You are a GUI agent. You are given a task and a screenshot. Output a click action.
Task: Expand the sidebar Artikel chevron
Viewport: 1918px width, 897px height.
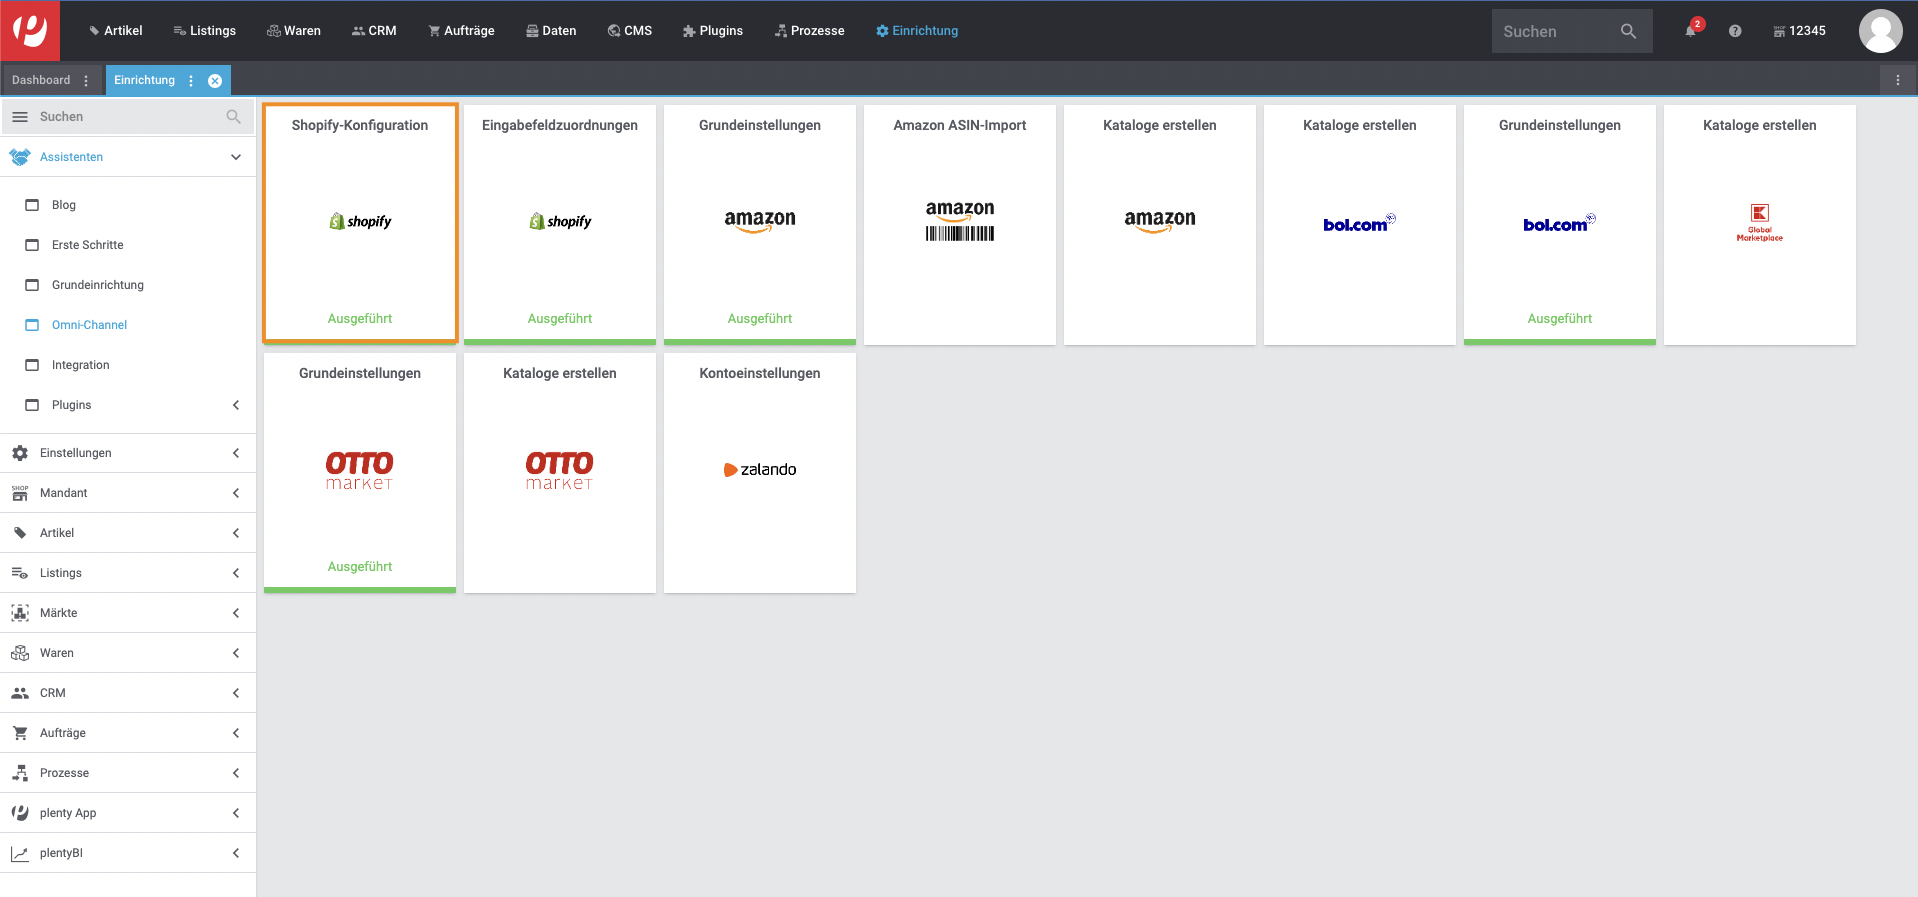(x=236, y=533)
